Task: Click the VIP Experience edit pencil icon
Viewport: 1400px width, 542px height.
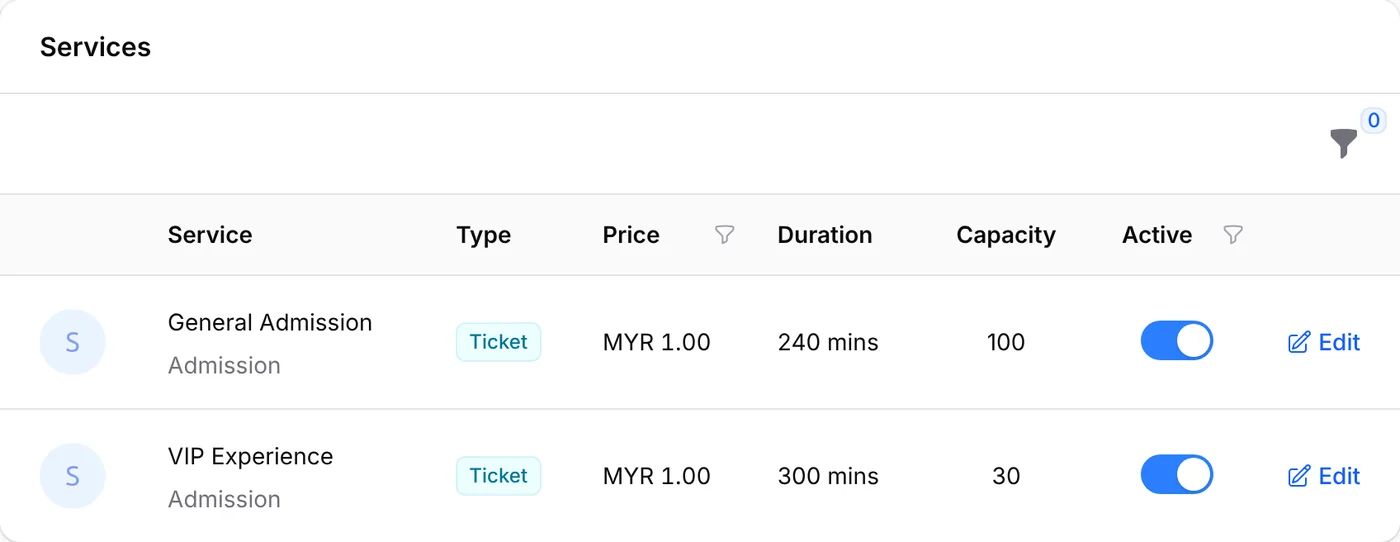Action: point(1299,476)
